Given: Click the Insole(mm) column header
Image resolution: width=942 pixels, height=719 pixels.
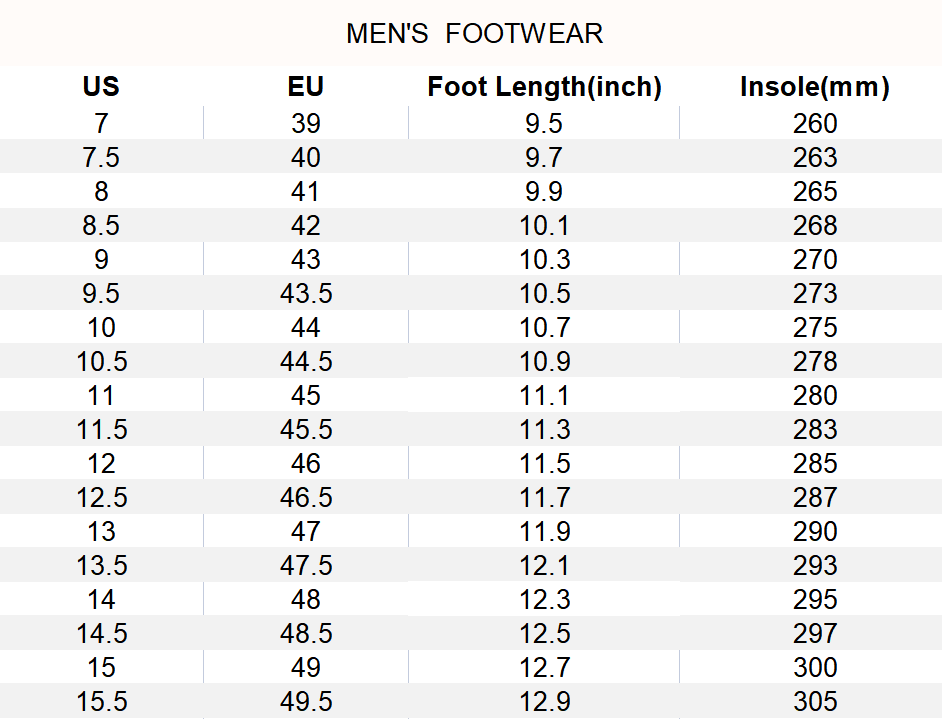Looking at the screenshot, I should (x=814, y=87).
